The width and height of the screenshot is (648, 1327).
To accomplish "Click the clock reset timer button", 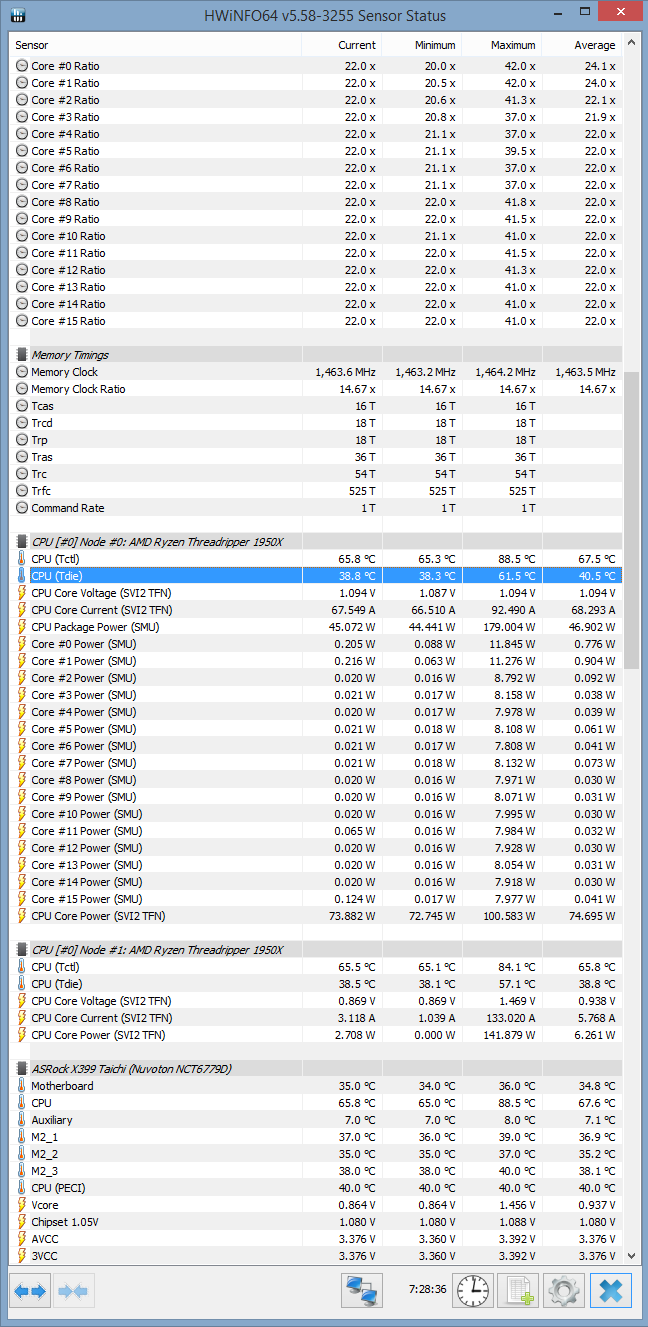I will click(473, 1291).
